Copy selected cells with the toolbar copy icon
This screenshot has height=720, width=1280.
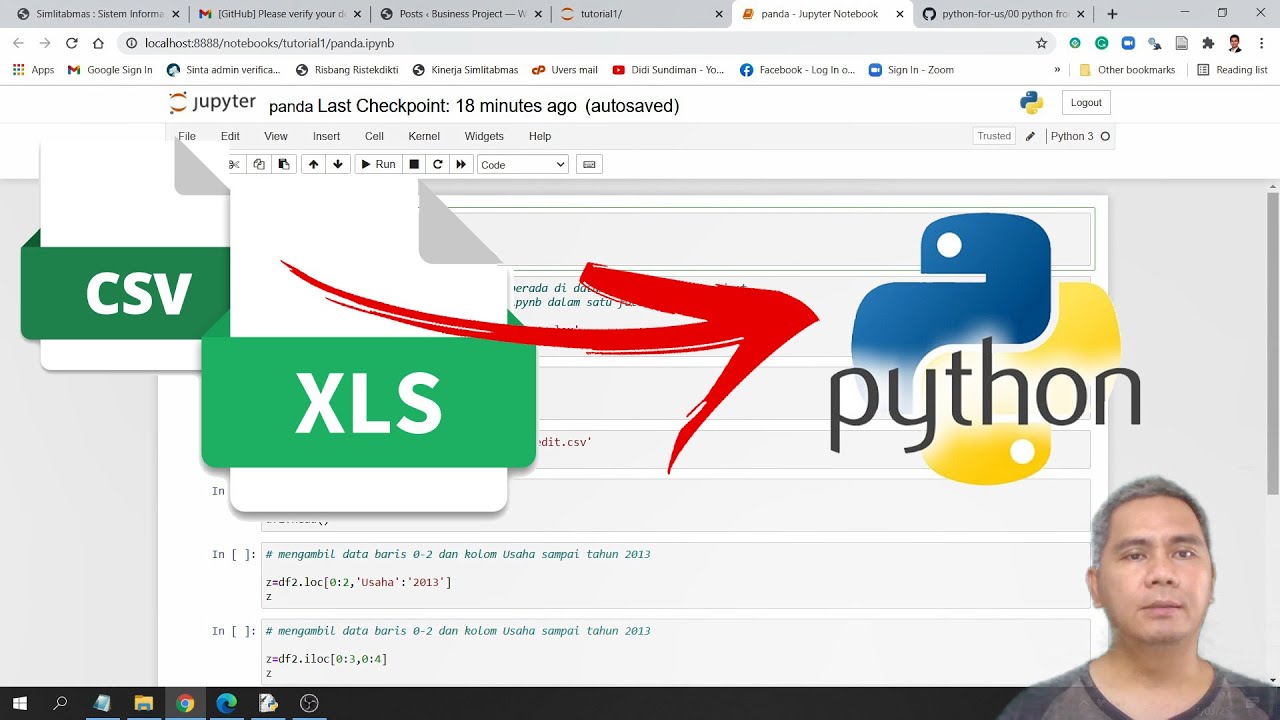(259, 164)
